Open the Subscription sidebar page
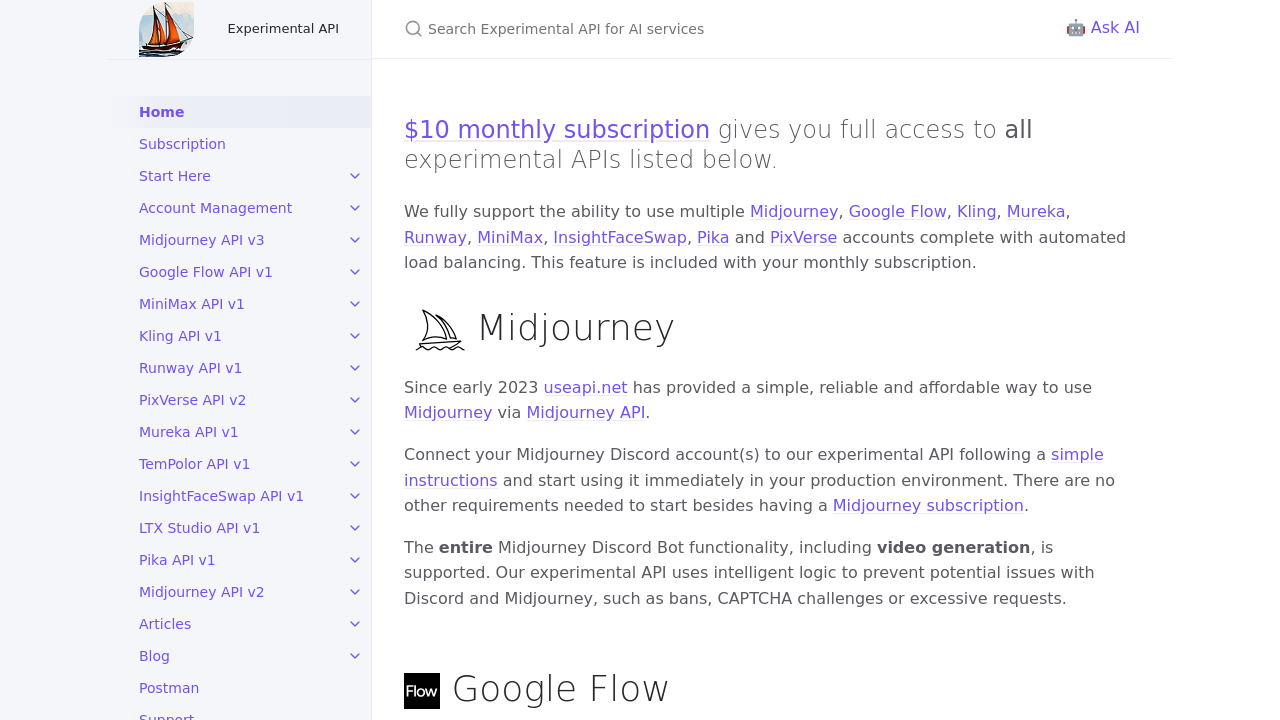Image resolution: width=1280 pixels, height=720 pixels. [x=182, y=144]
